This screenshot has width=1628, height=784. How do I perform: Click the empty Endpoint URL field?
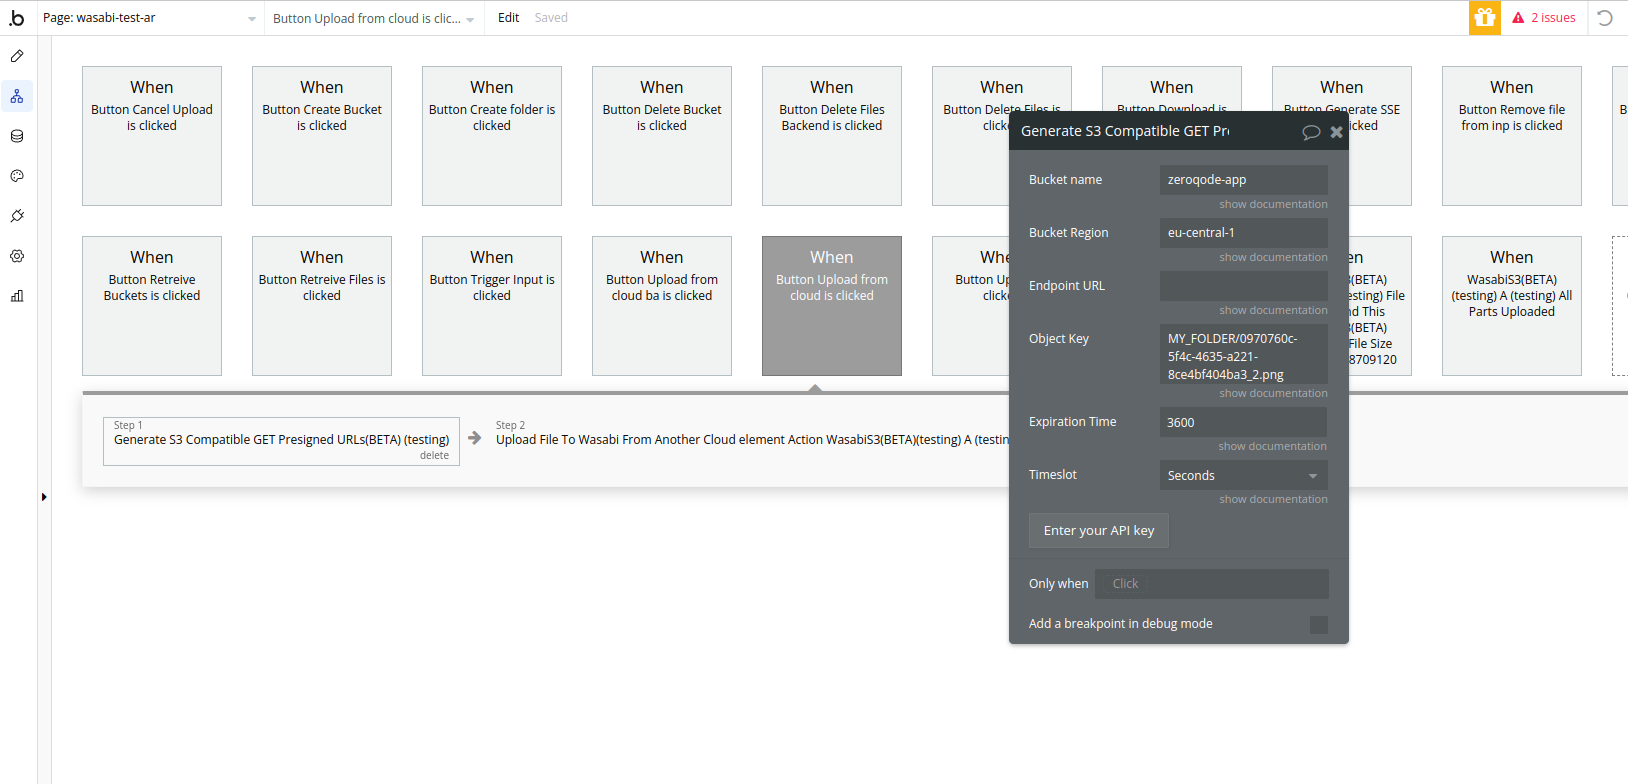pos(1243,286)
